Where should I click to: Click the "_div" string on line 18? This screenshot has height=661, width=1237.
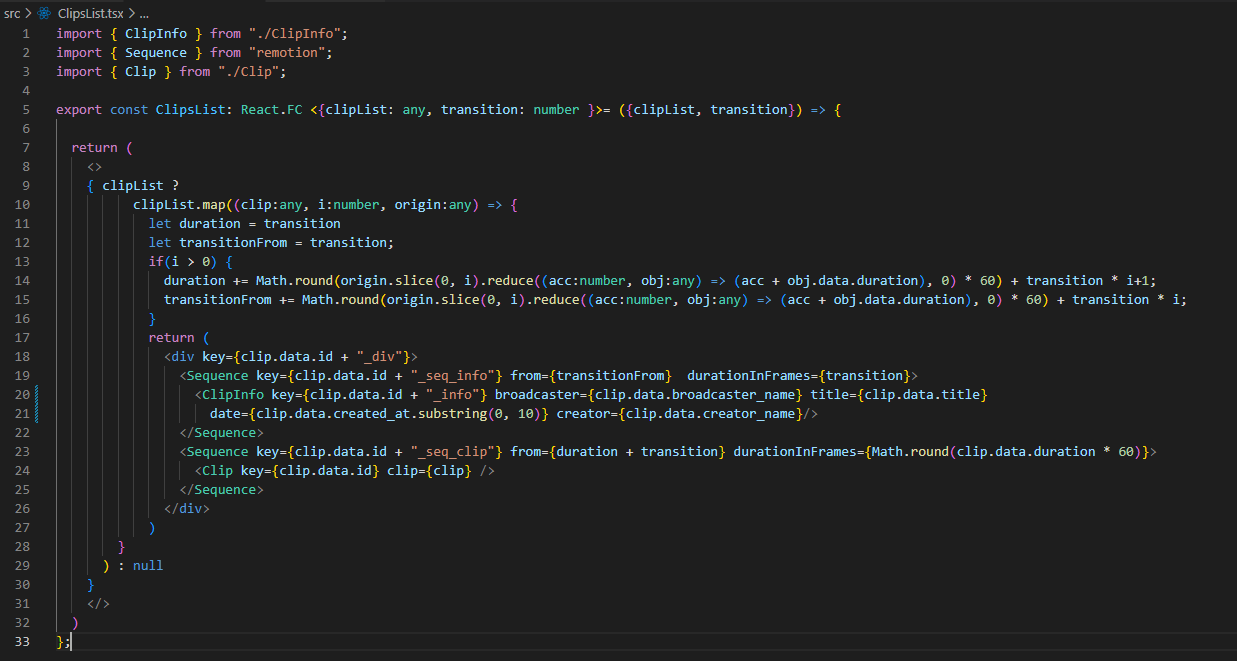tap(379, 356)
